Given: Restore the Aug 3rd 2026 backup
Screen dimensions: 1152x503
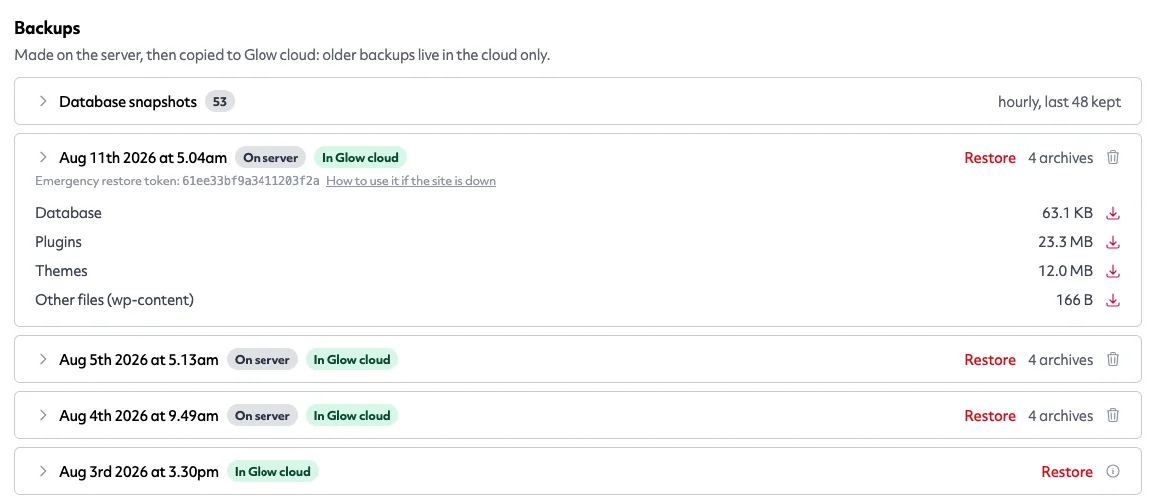Looking at the screenshot, I should coord(1067,471).
